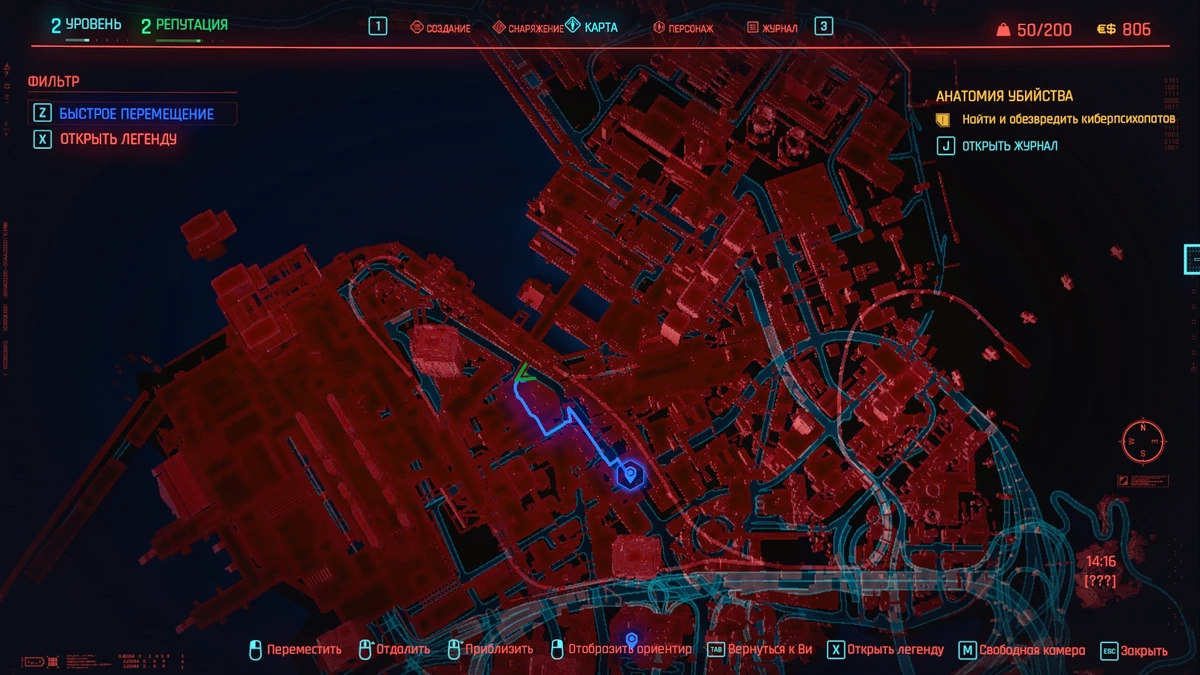Click the СНАРЯЖЕНИЕ tab icon

coord(498,28)
